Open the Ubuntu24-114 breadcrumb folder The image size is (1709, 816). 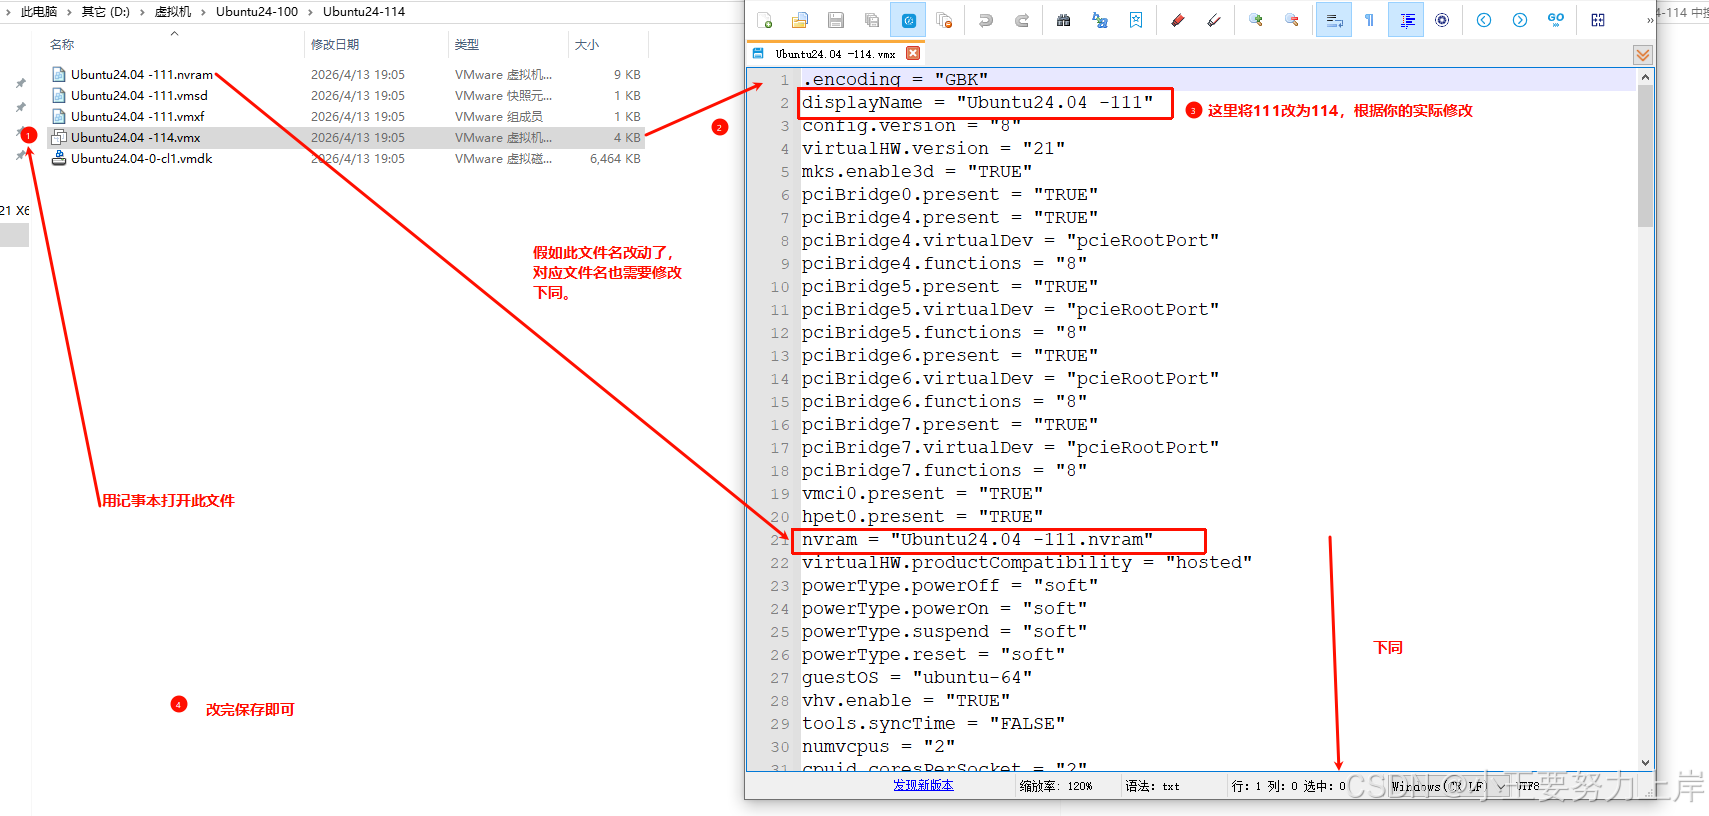tap(364, 12)
